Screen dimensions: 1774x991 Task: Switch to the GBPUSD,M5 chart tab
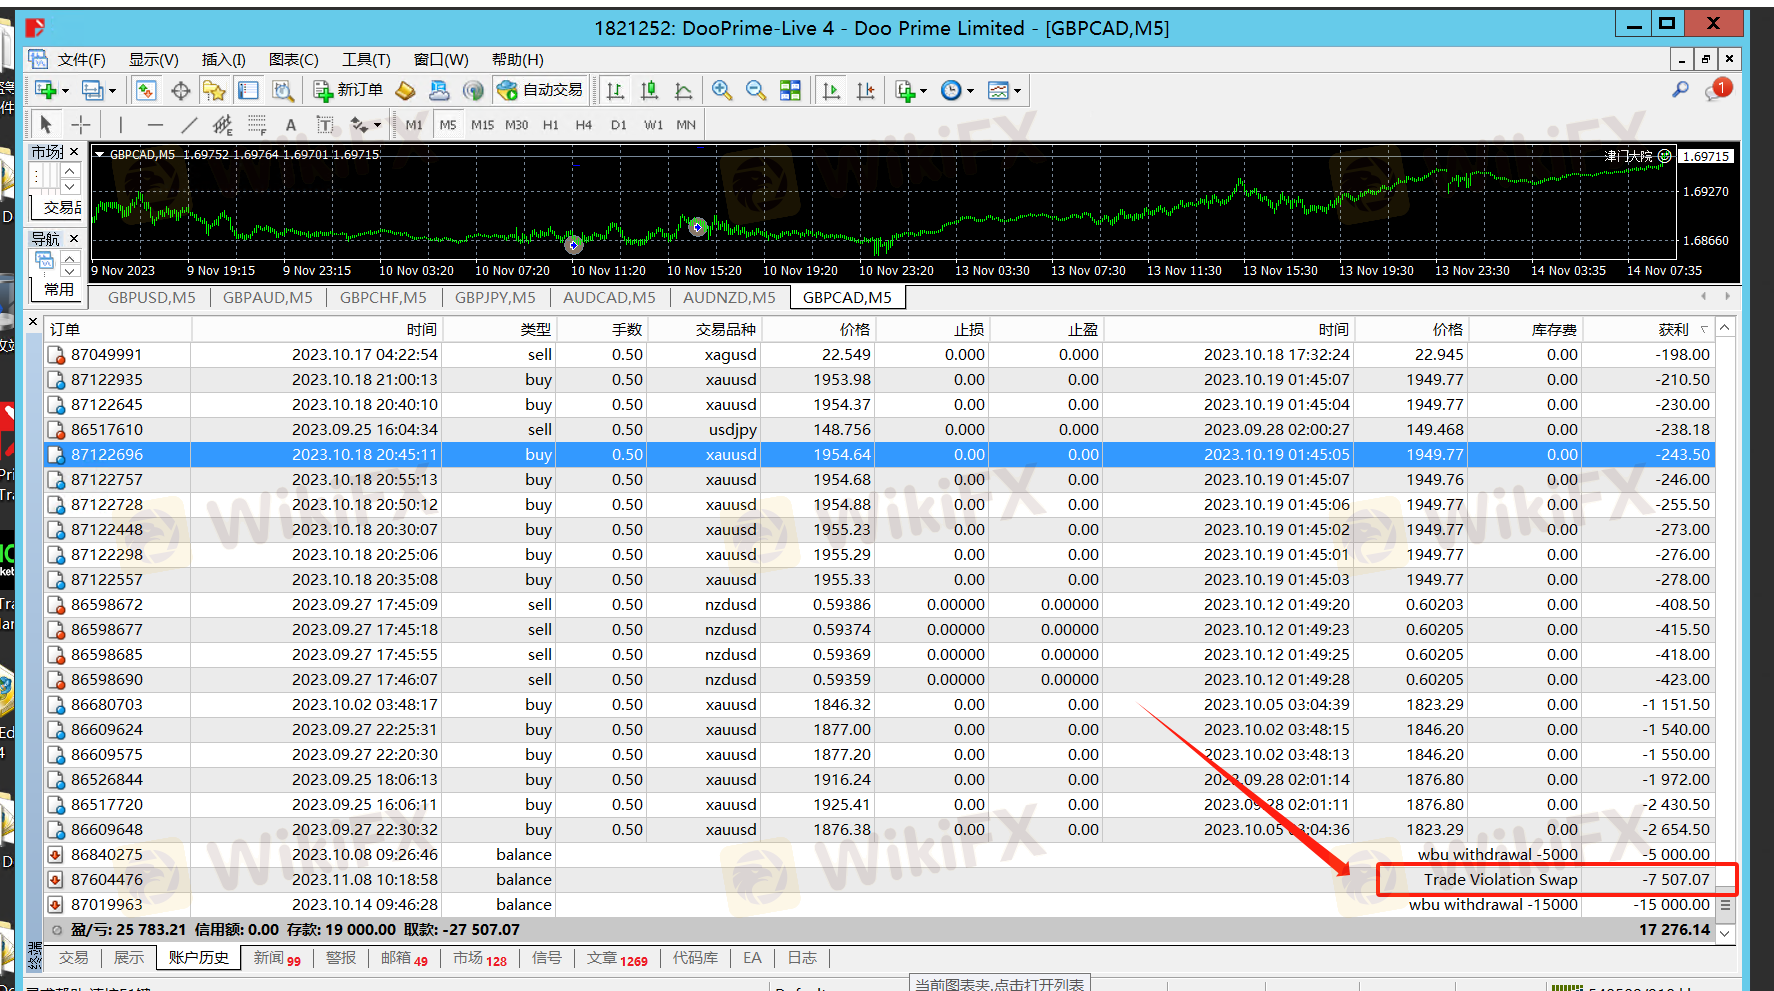click(151, 297)
